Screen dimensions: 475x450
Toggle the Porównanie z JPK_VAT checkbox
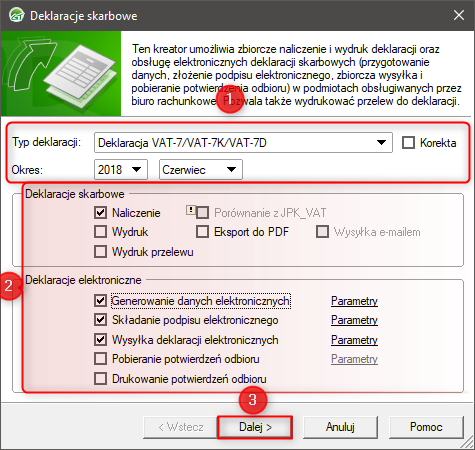pos(202,212)
